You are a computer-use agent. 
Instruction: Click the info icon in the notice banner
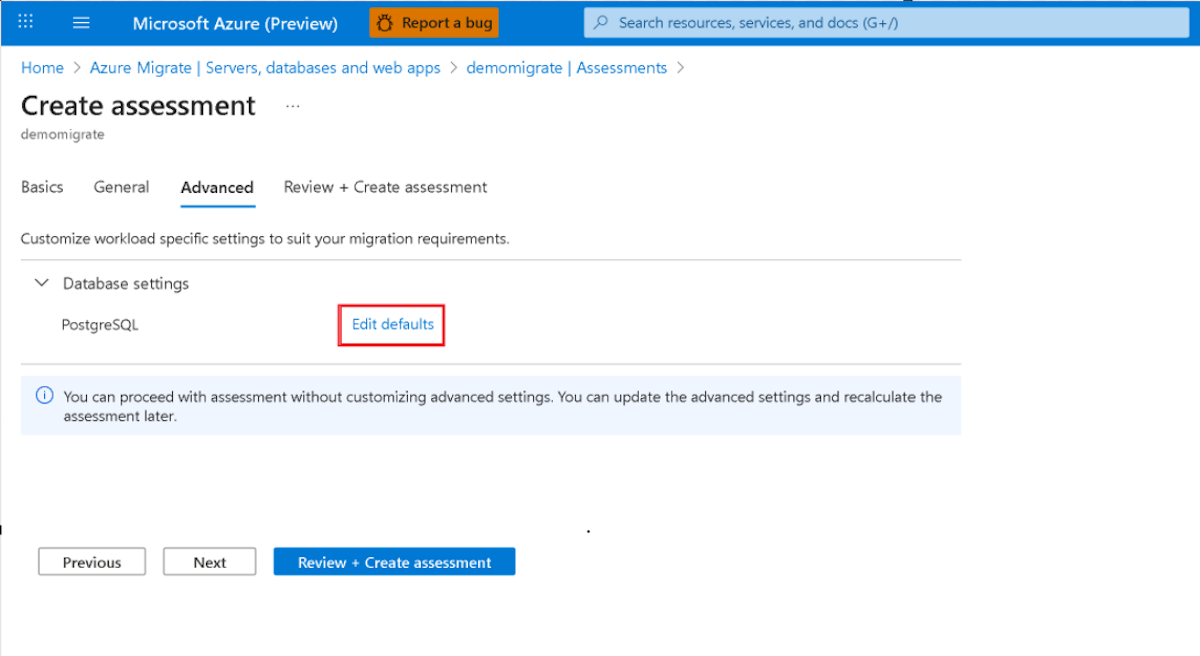pos(44,396)
